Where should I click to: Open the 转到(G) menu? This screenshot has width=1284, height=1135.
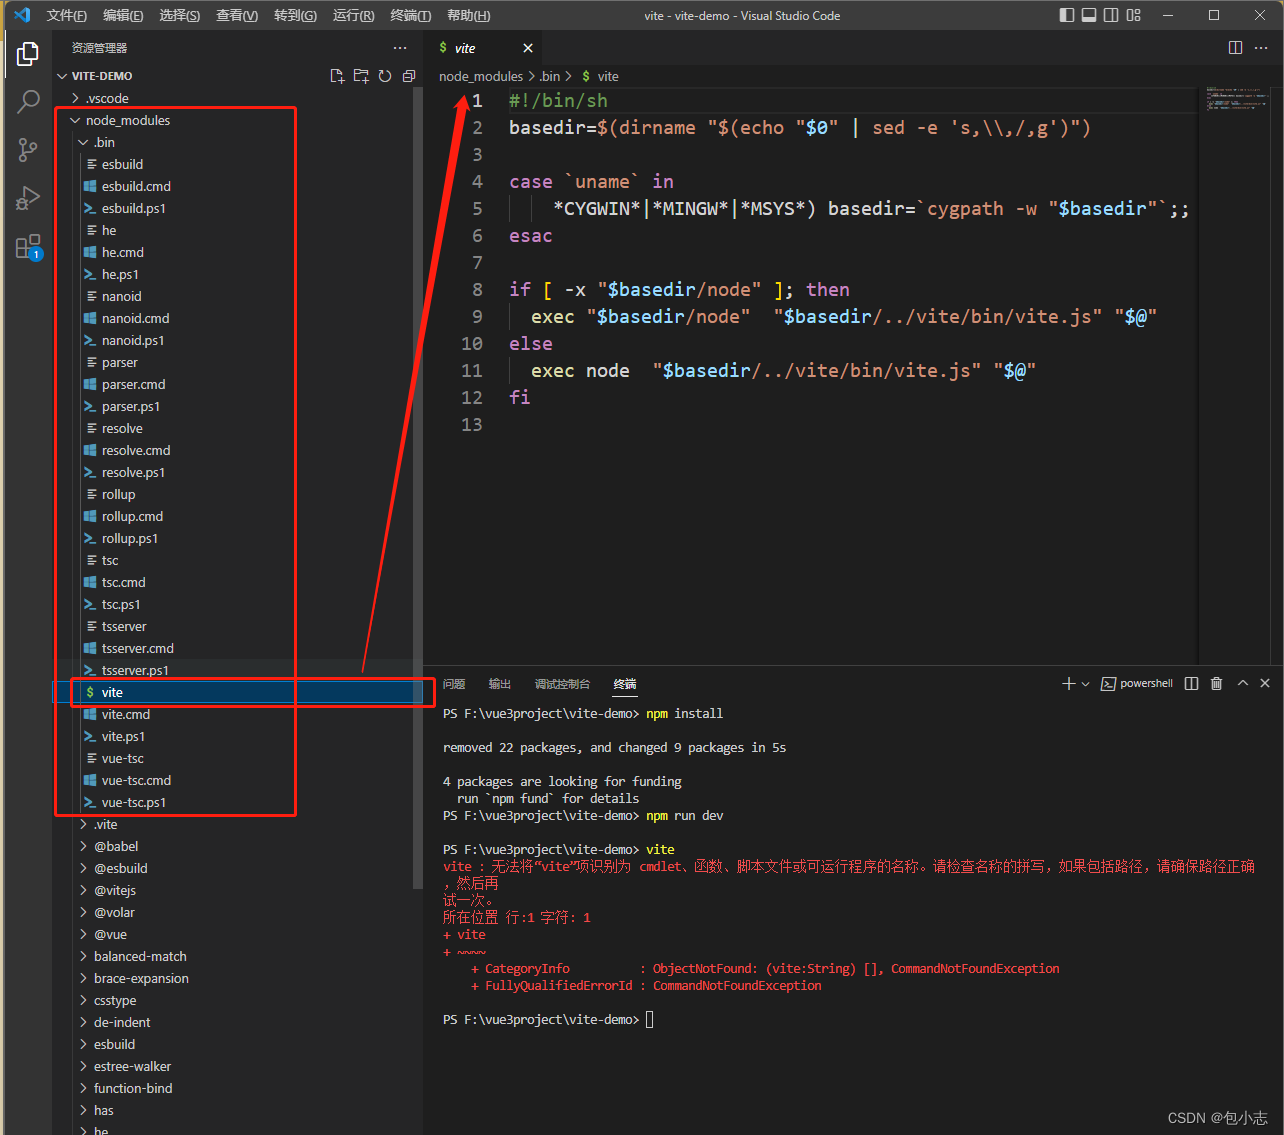295,15
